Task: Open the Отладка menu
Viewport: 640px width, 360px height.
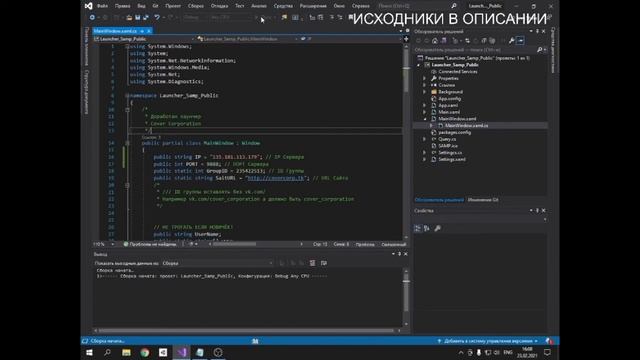Action: pyautogui.click(x=219, y=6)
